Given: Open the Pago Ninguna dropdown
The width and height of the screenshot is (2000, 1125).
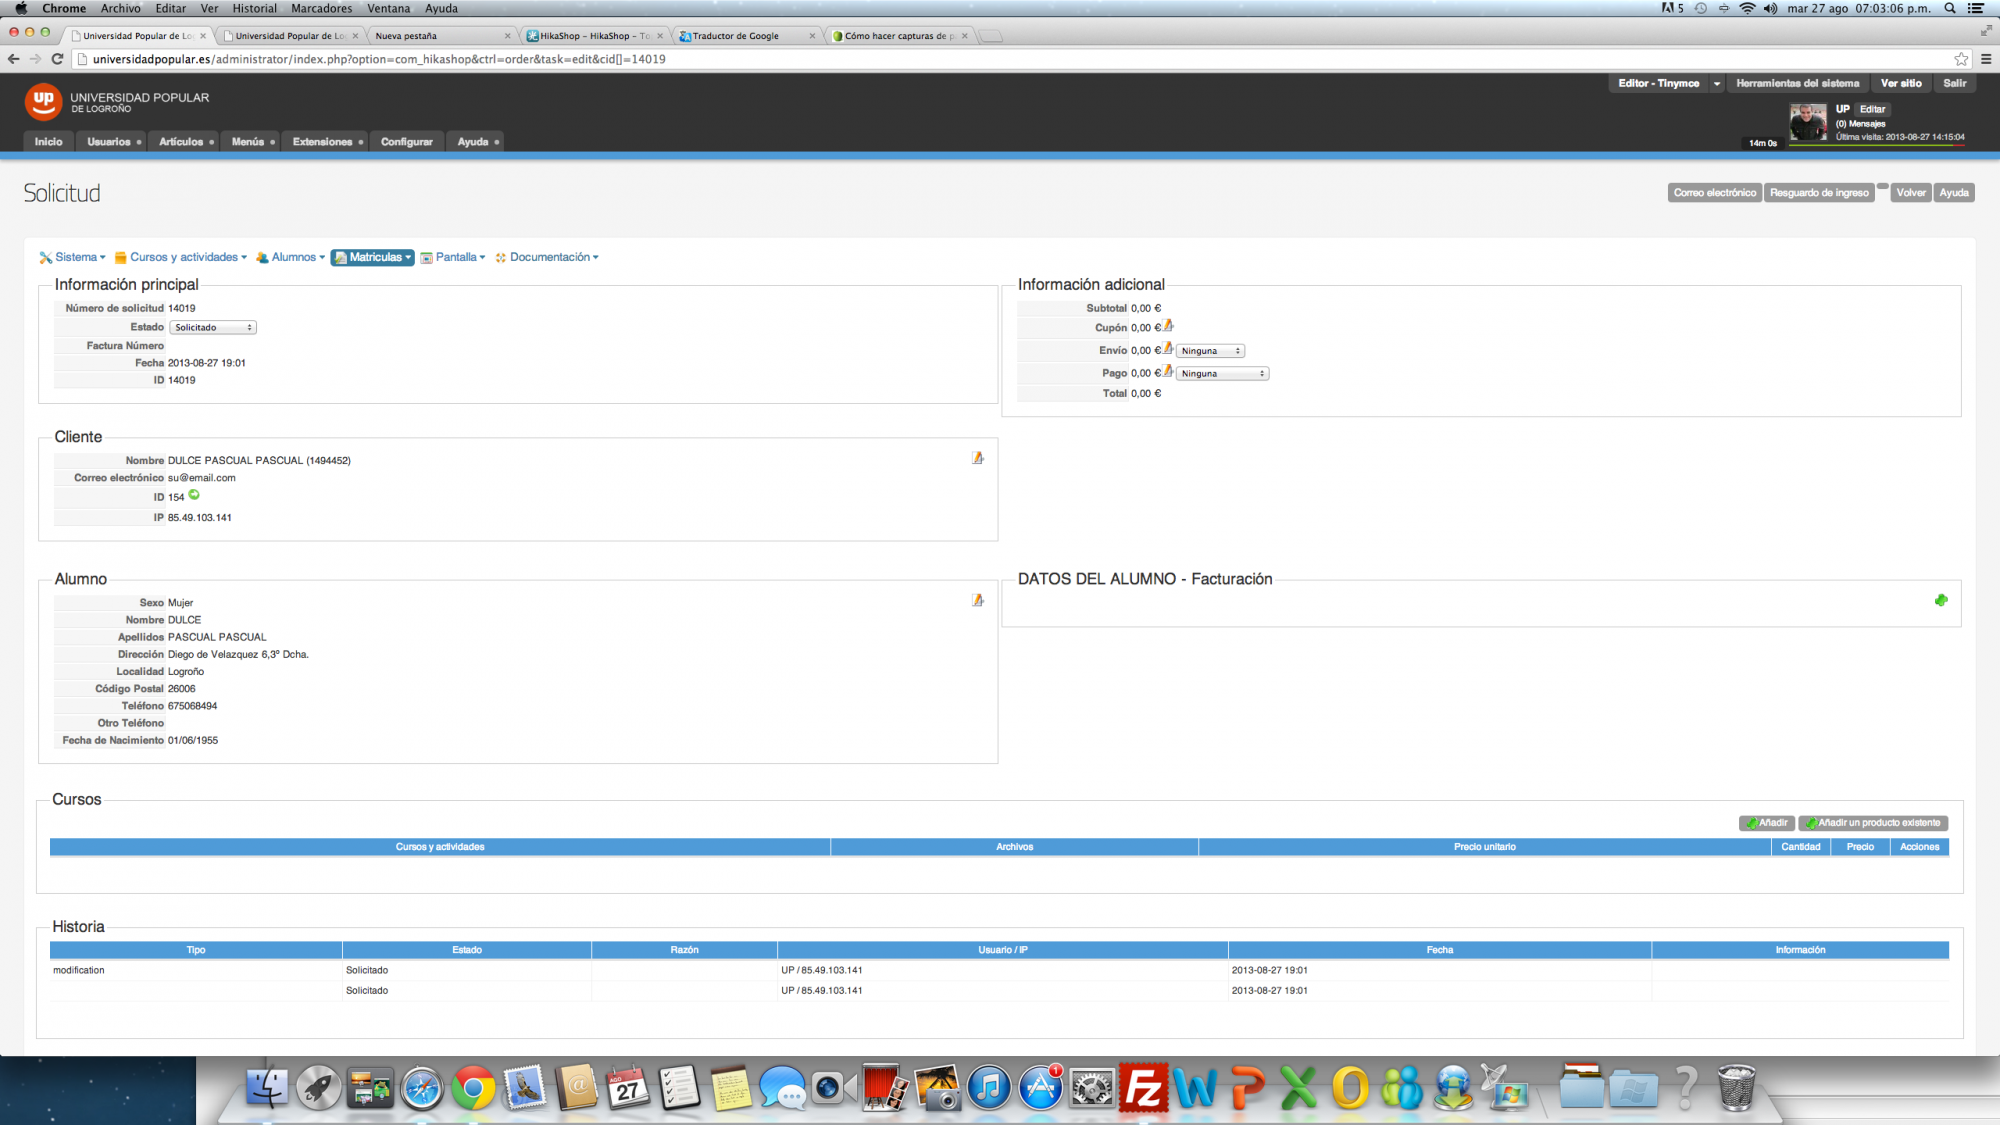Looking at the screenshot, I should click(x=1222, y=374).
